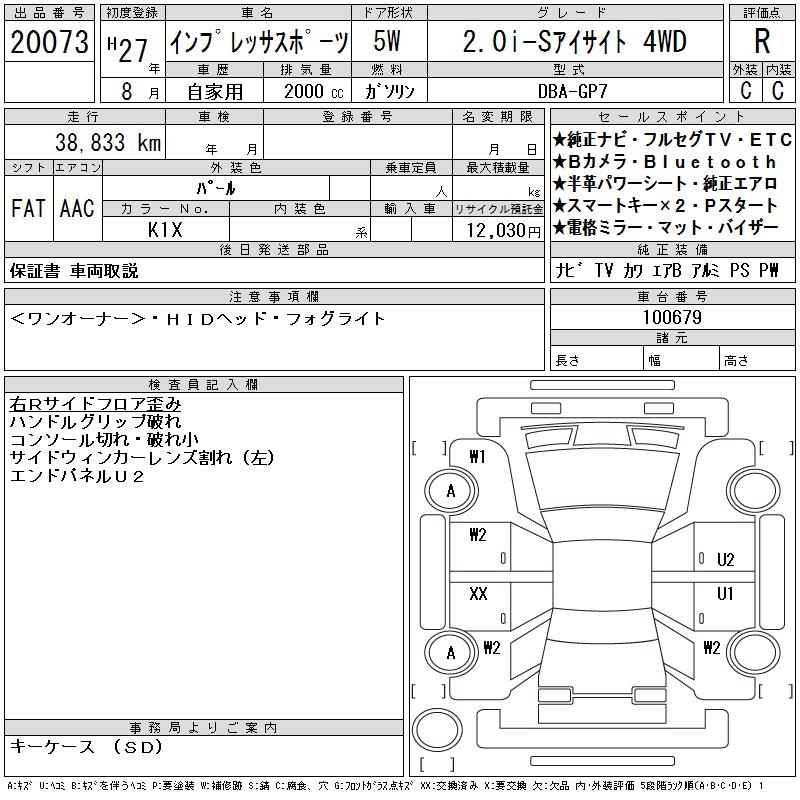
Task: Click inspector note コンソール切れ・破れ小
Action: 104,439
